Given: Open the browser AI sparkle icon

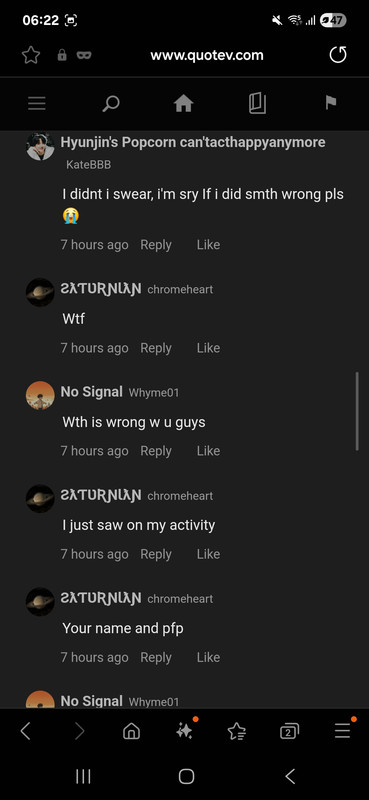Looking at the screenshot, I should [184, 732].
